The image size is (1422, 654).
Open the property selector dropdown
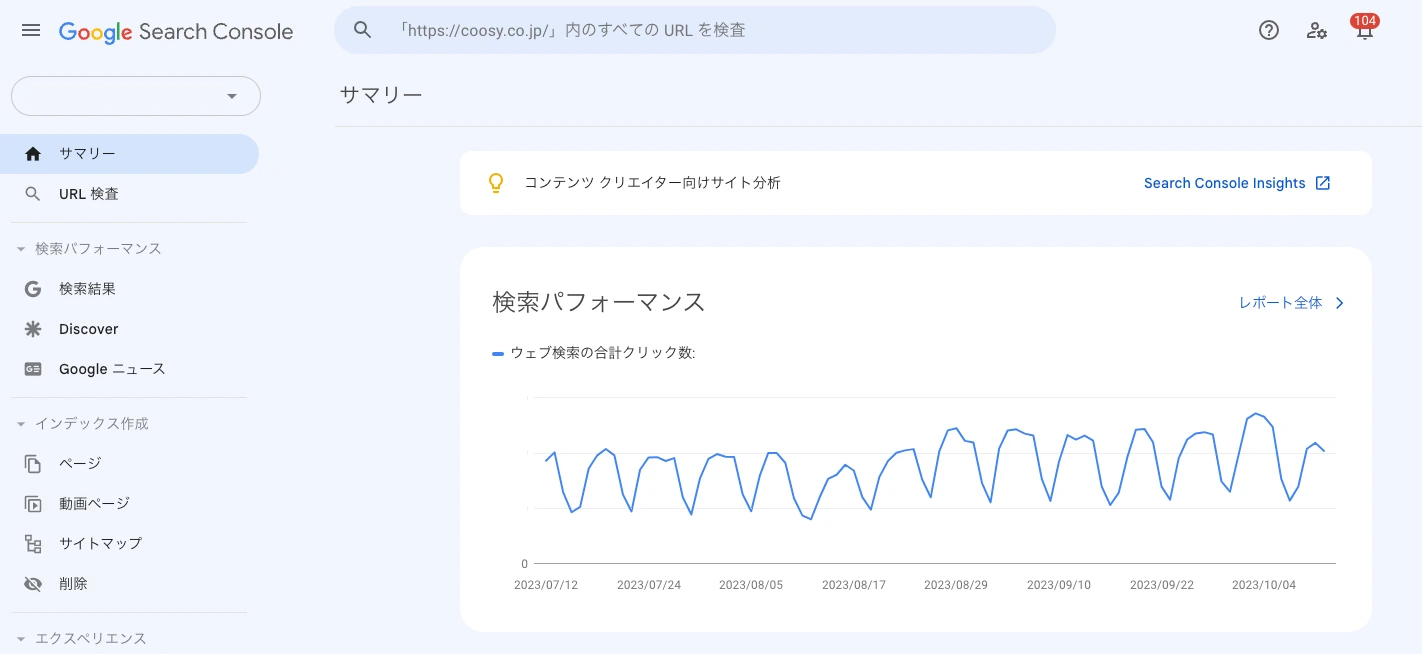coord(136,96)
